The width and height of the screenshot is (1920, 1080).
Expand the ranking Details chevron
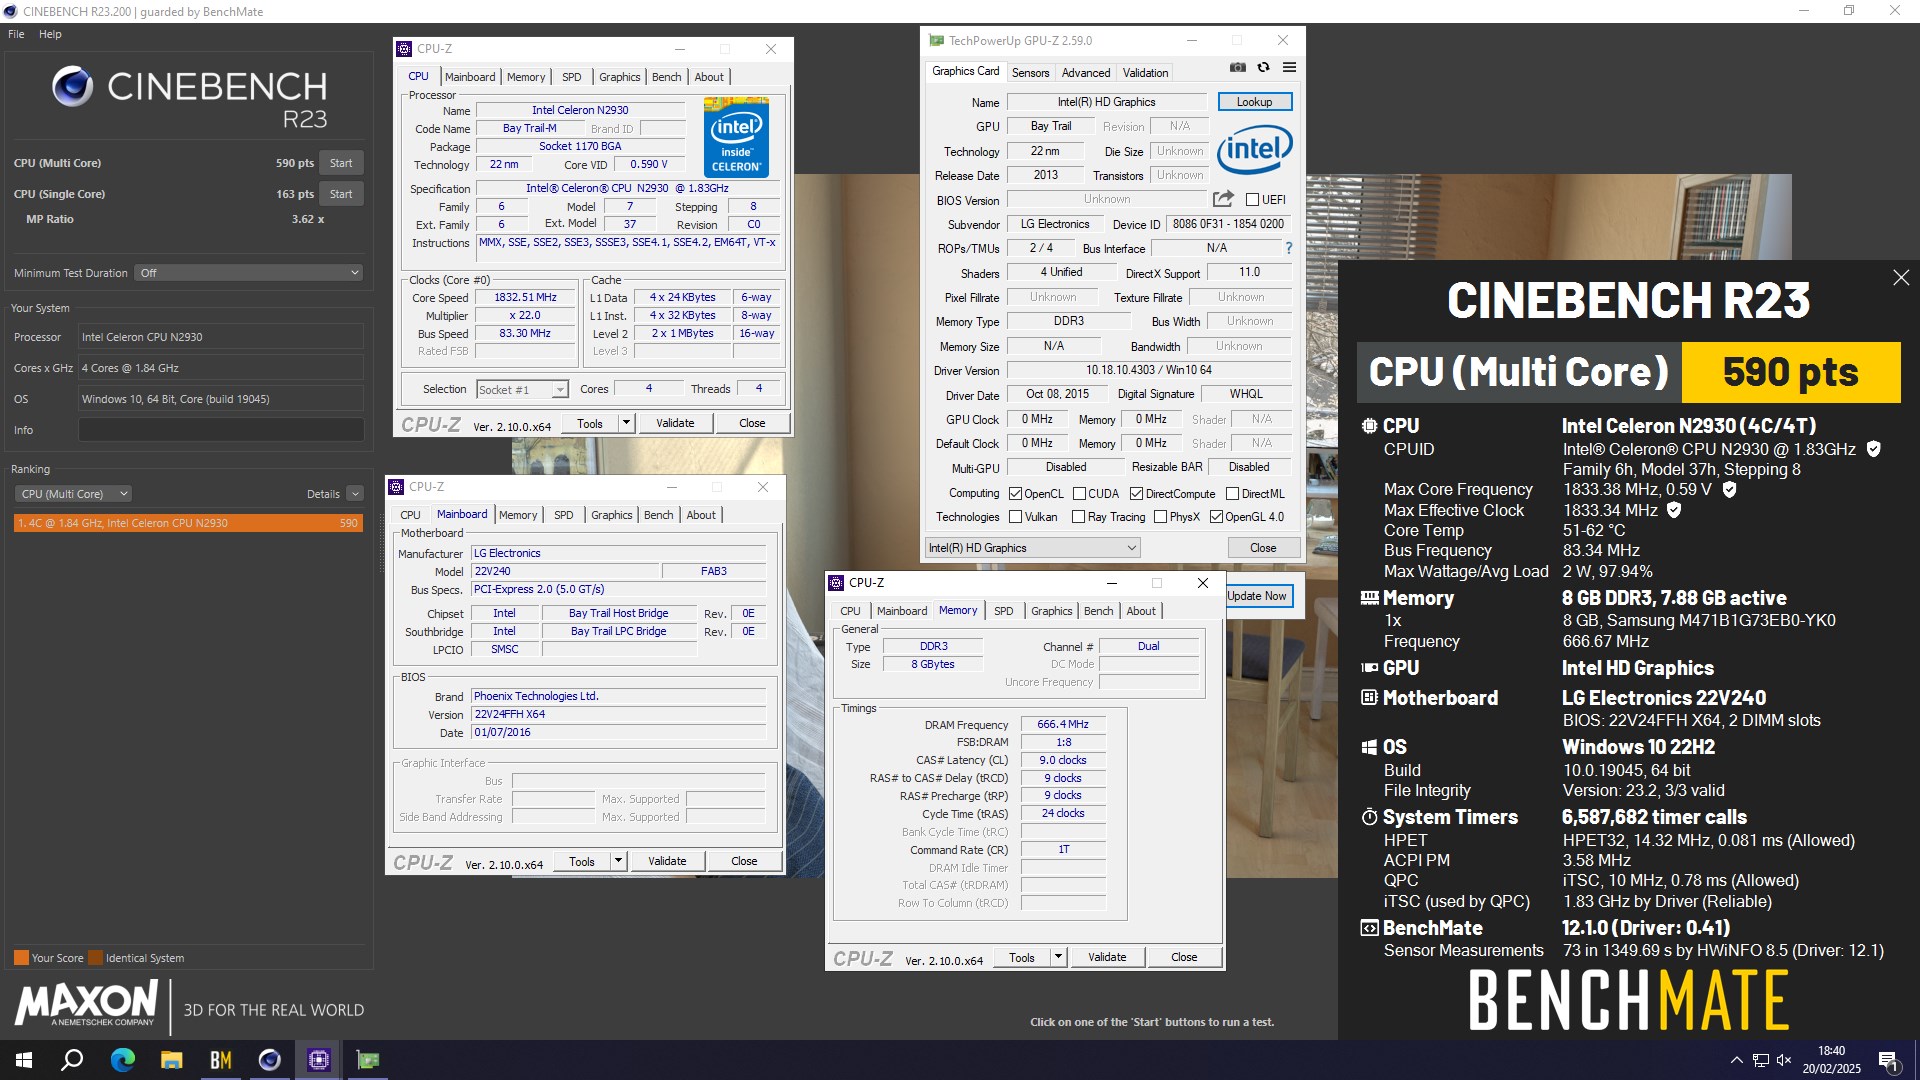click(355, 494)
